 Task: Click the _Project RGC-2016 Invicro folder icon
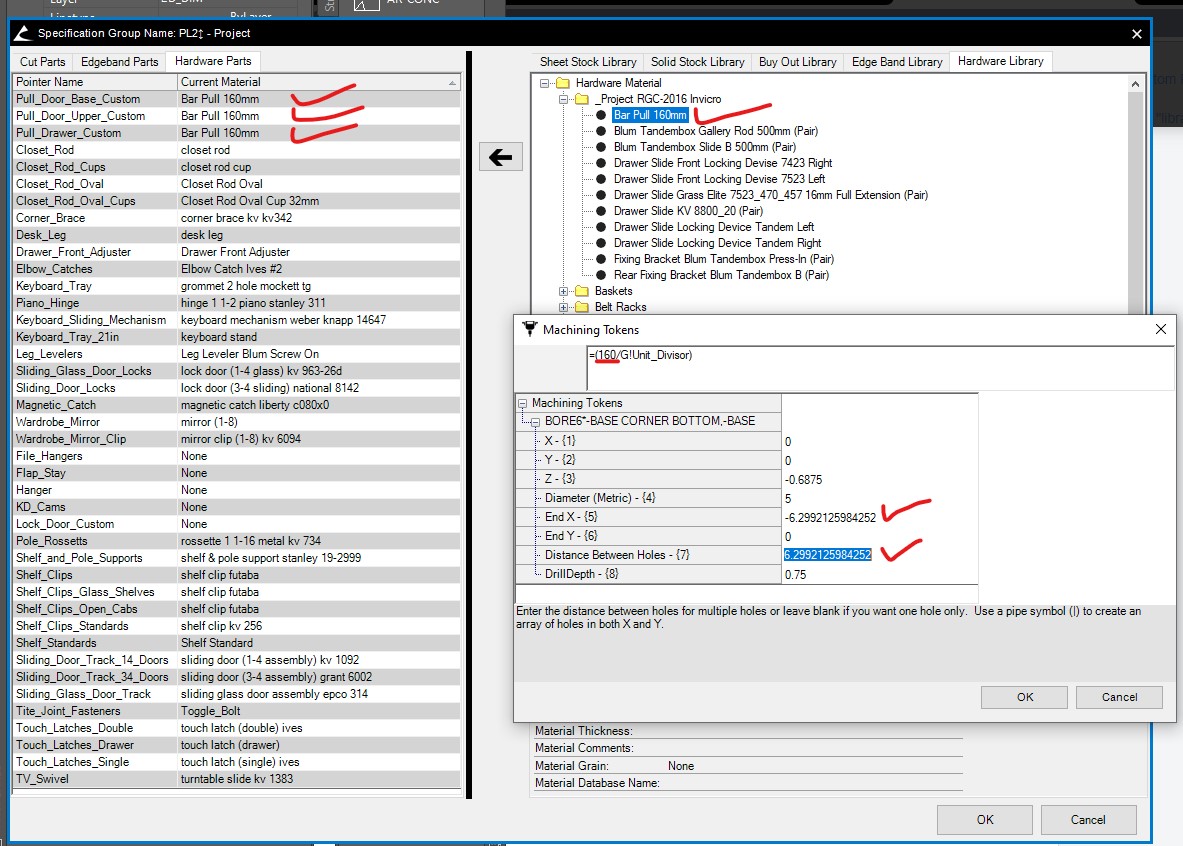pyautogui.click(x=582, y=99)
